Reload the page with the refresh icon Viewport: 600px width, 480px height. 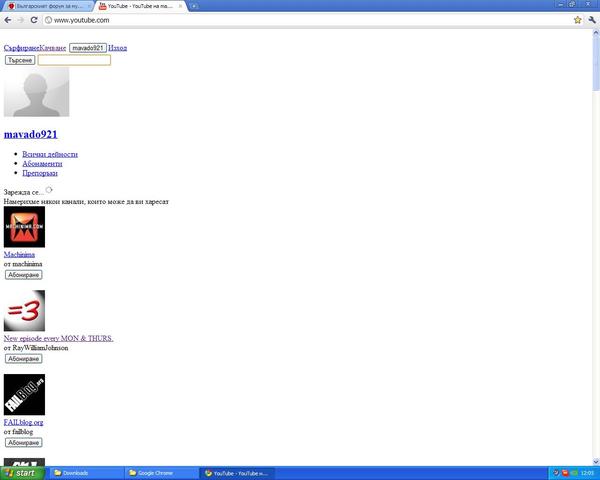click(34, 20)
